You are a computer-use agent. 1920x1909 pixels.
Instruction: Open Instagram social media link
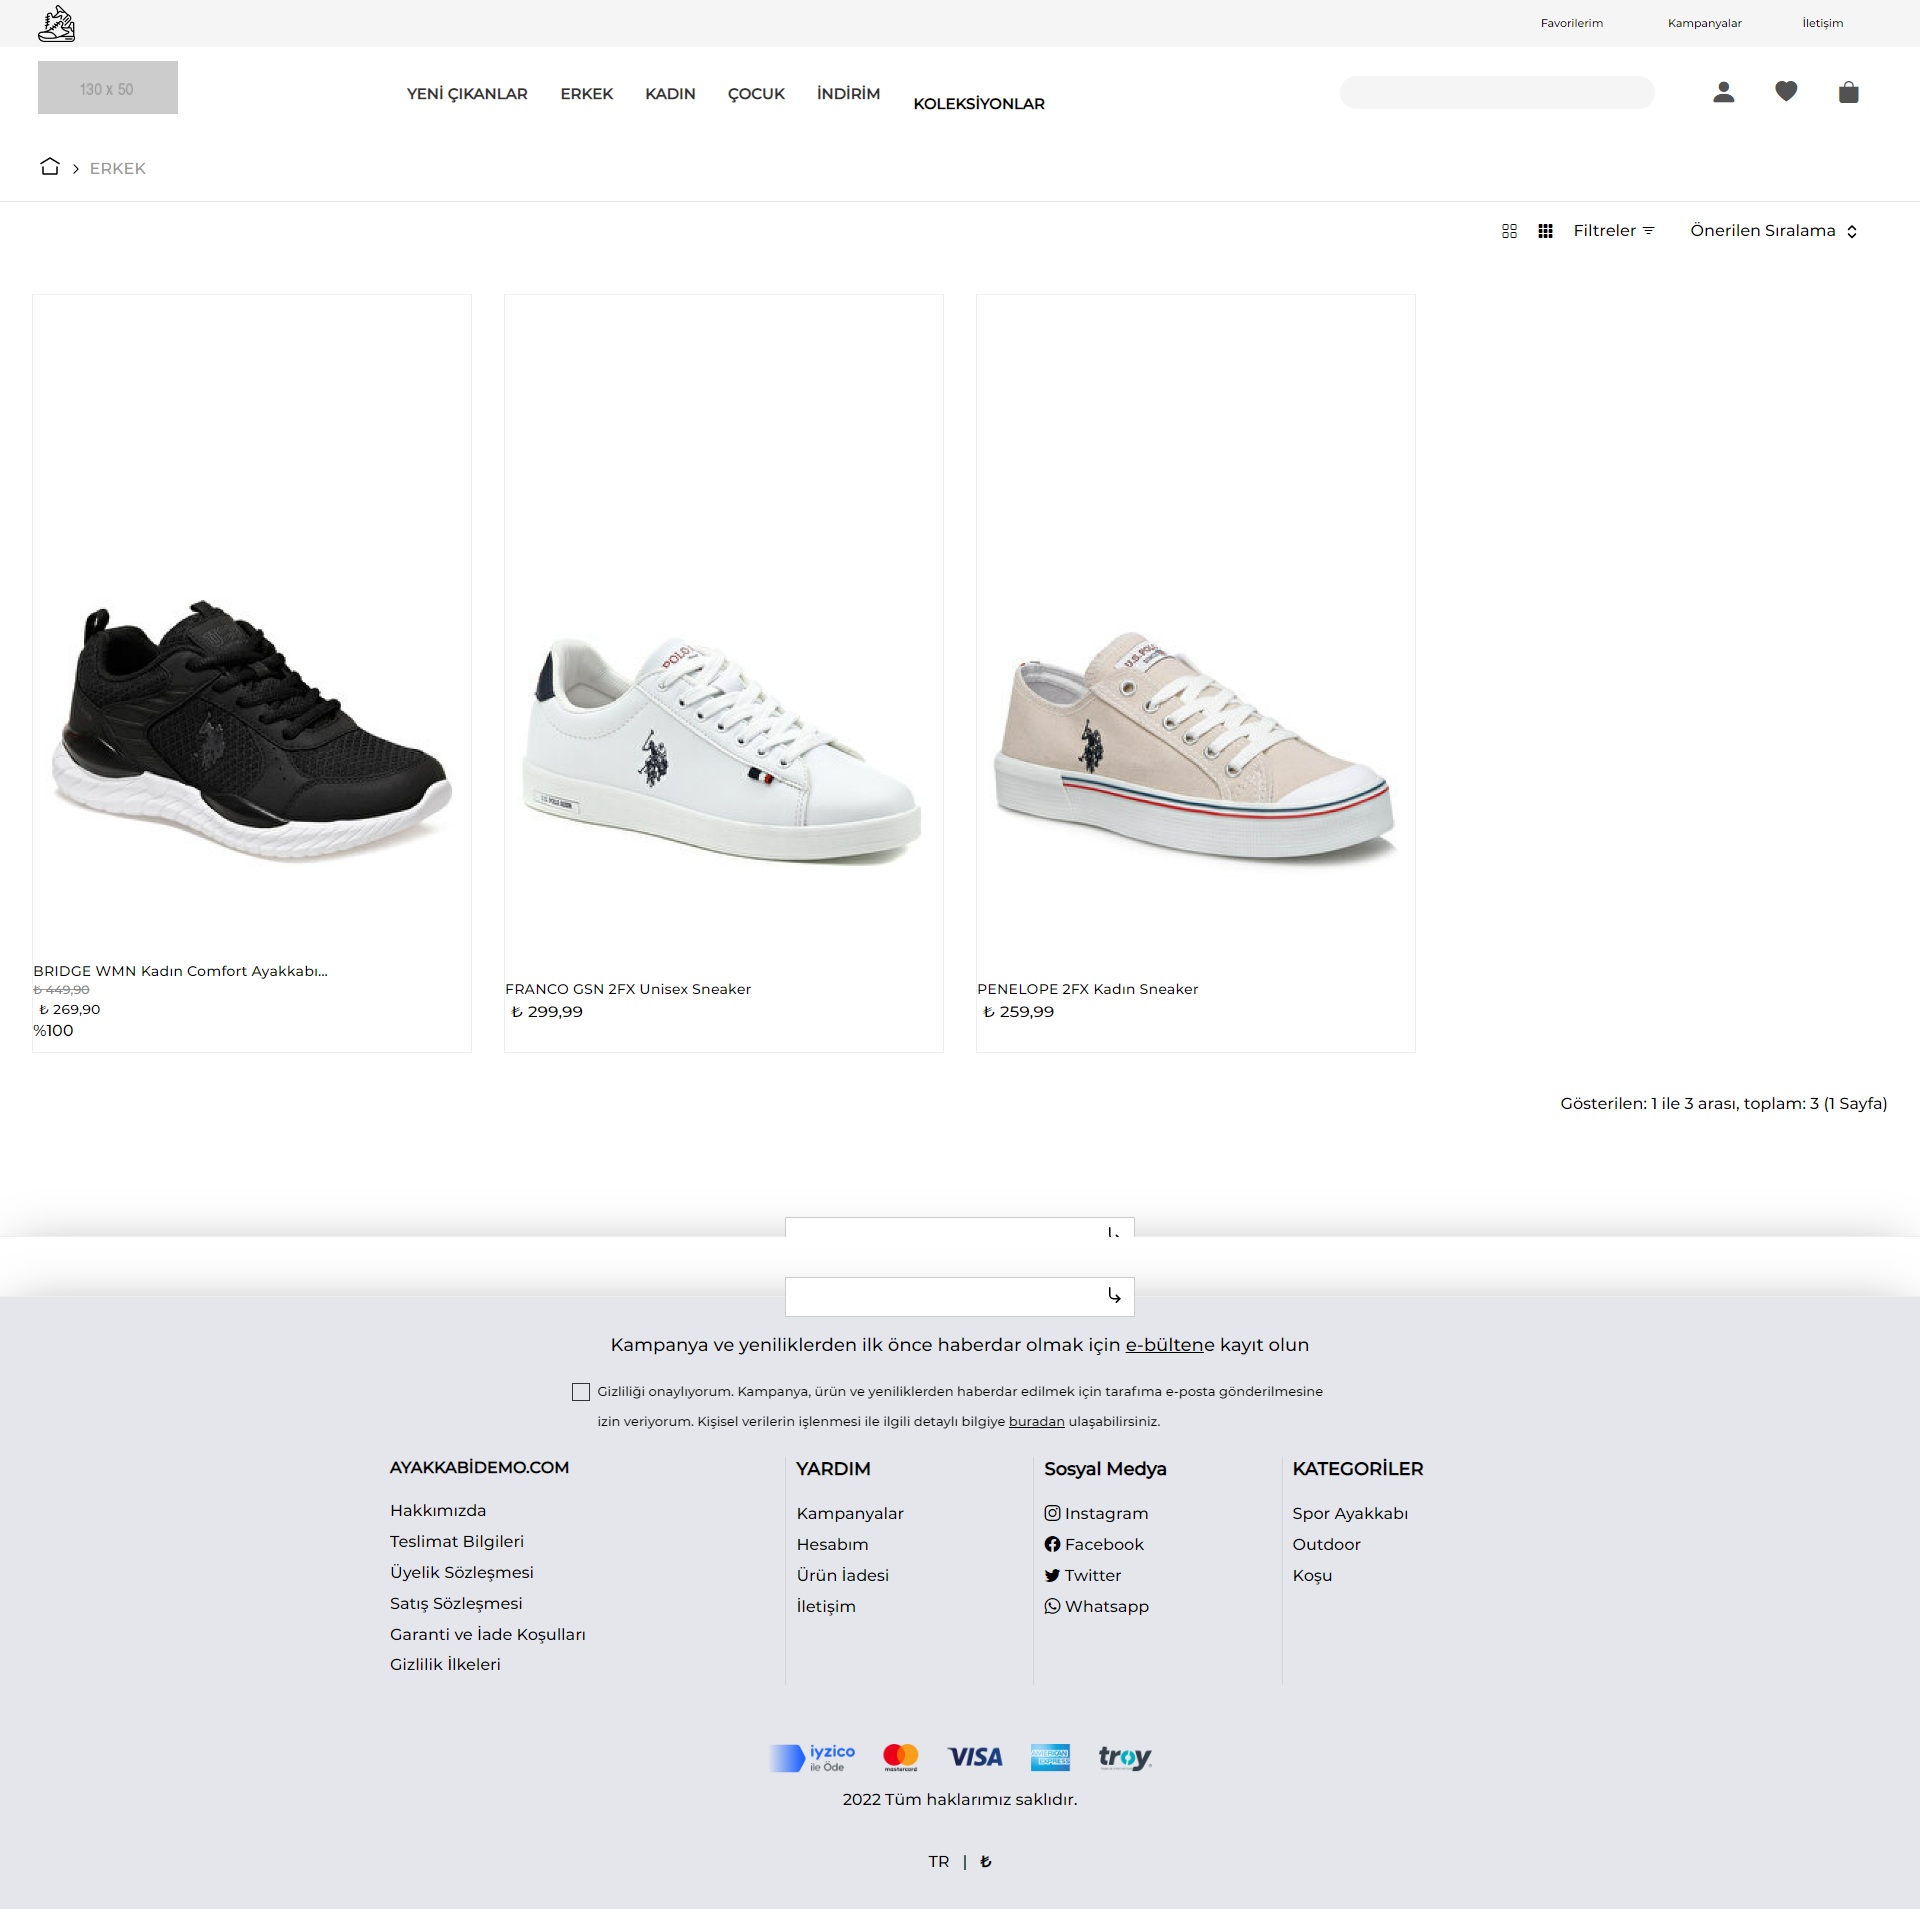tap(1096, 1513)
